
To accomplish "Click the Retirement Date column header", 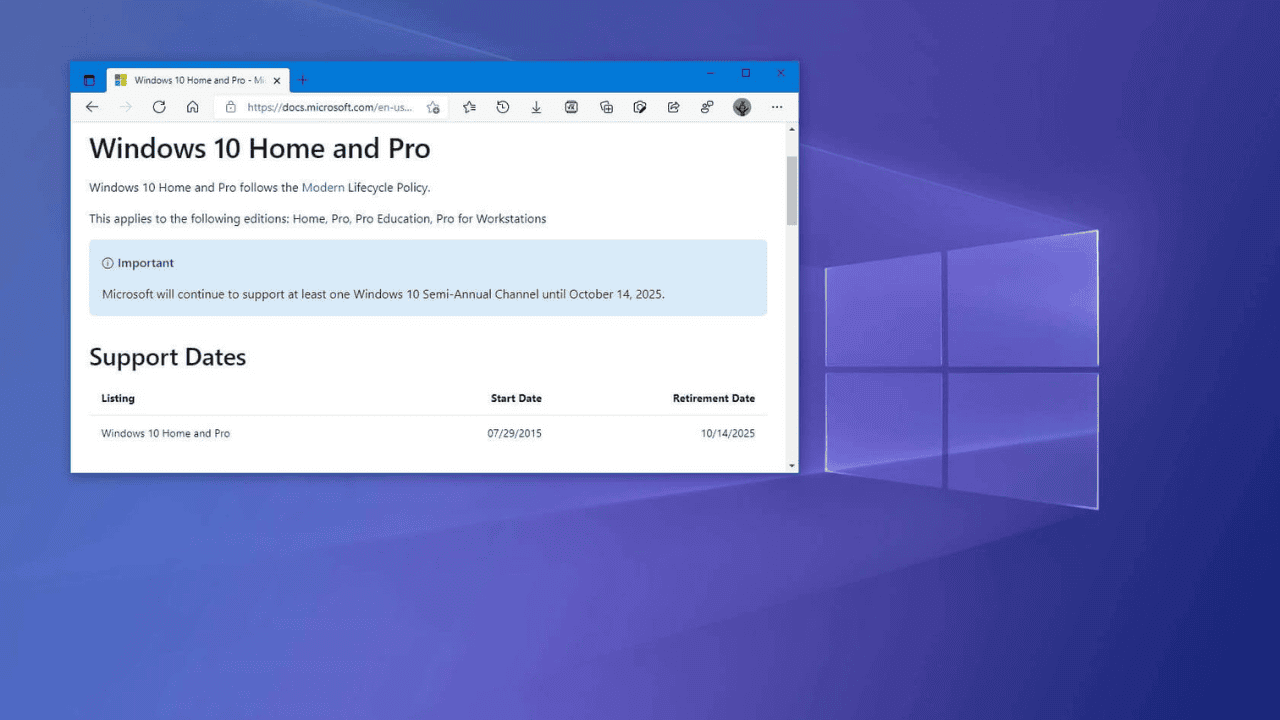I will (714, 398).
